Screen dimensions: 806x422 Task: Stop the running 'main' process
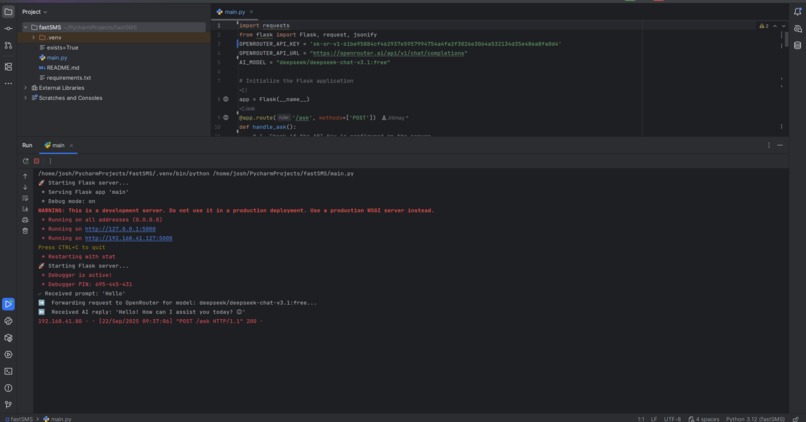[x=36, y=161]
